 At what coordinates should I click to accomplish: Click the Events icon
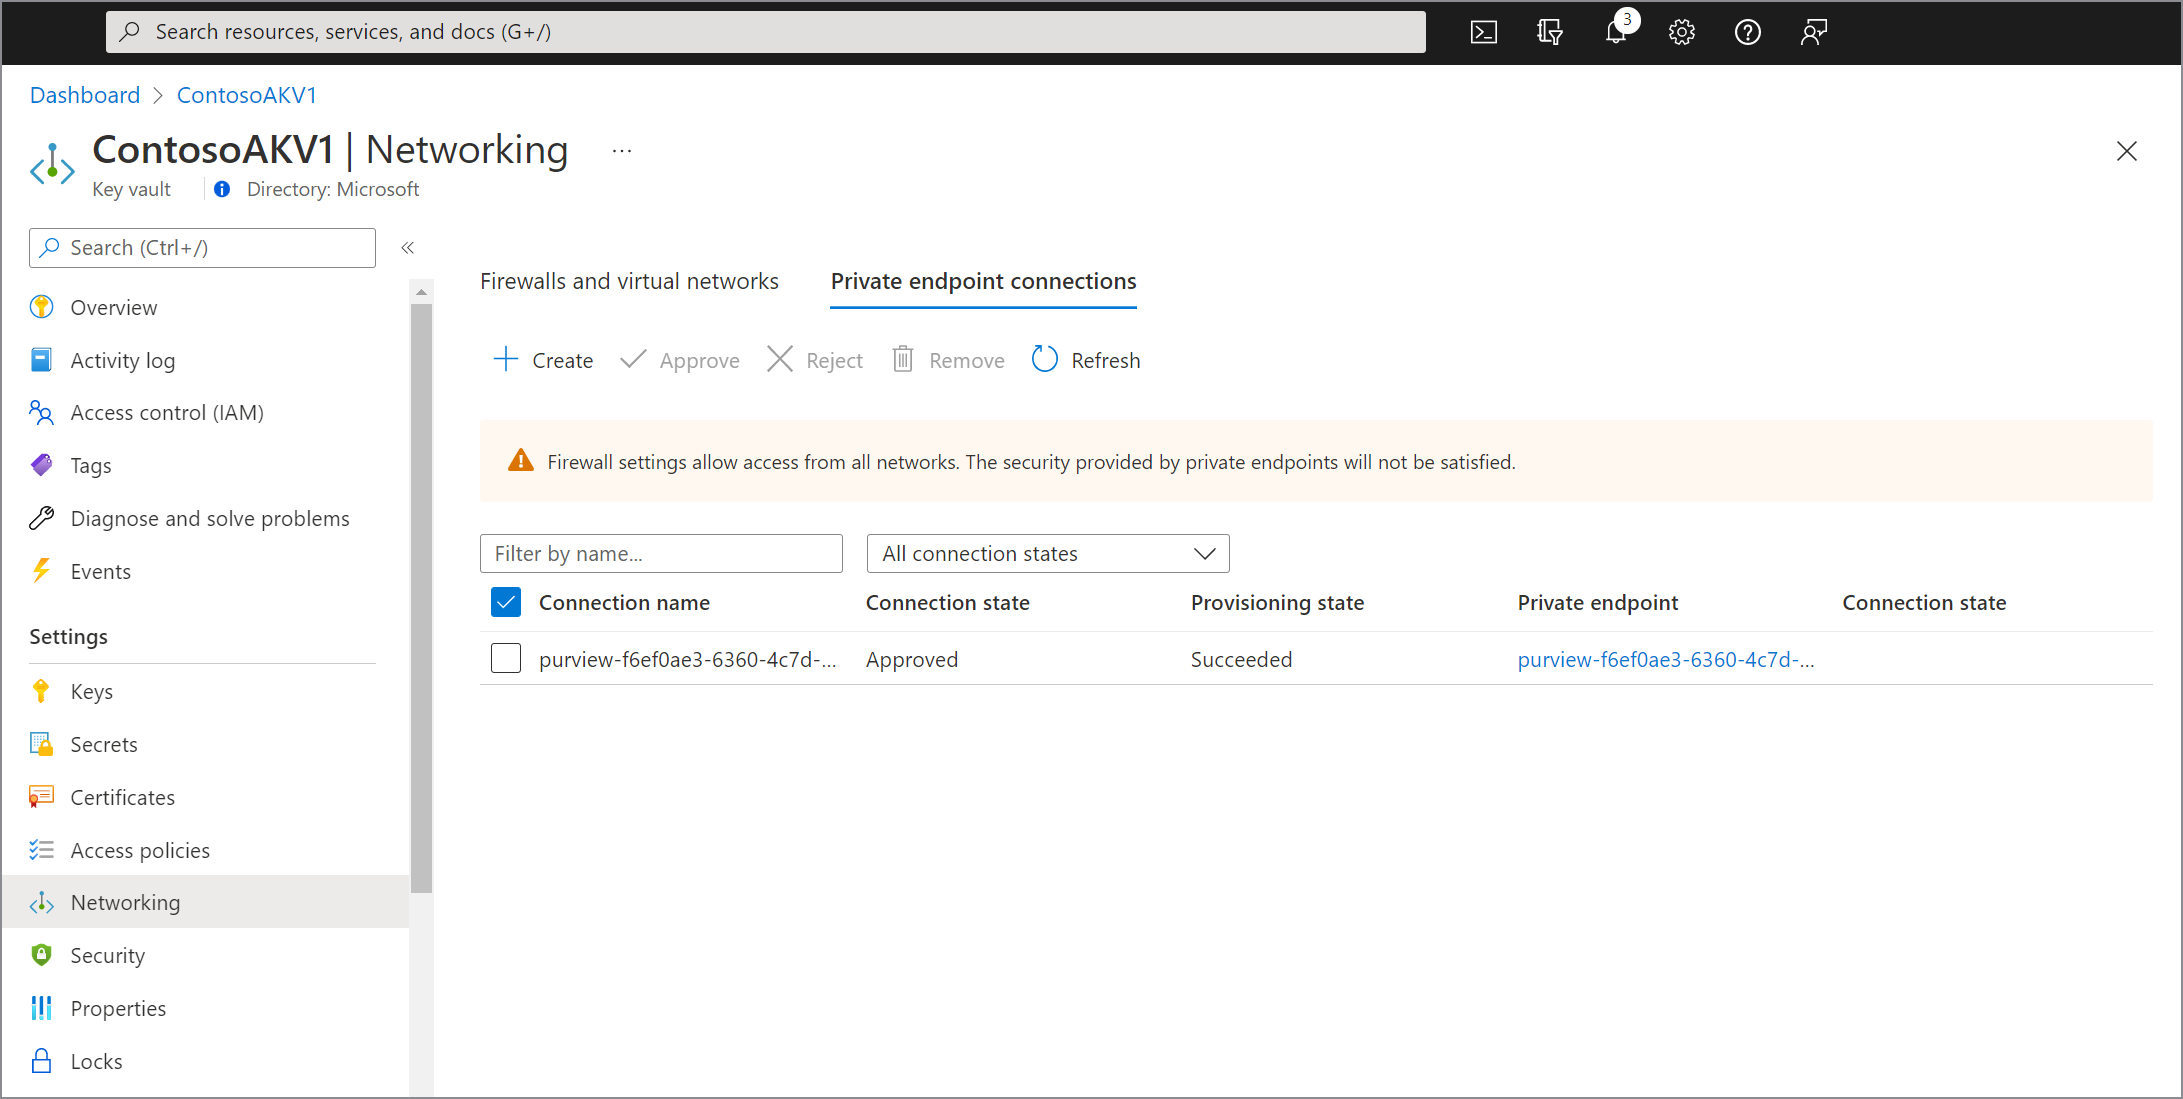coord(45,571)
